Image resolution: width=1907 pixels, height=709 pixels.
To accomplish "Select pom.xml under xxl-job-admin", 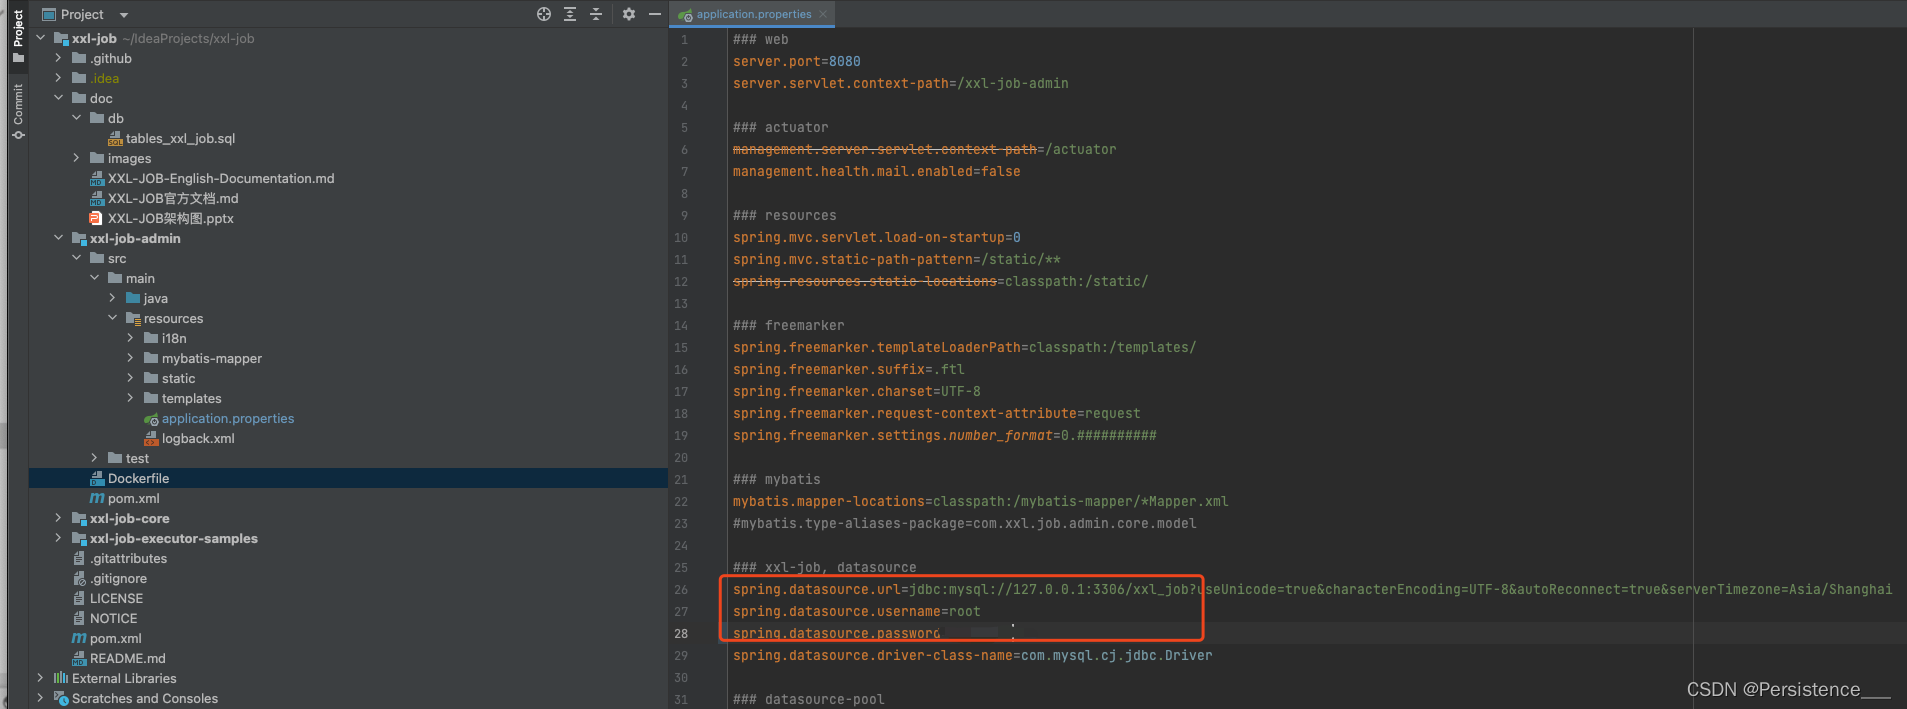I will click(x=134, y=498).
